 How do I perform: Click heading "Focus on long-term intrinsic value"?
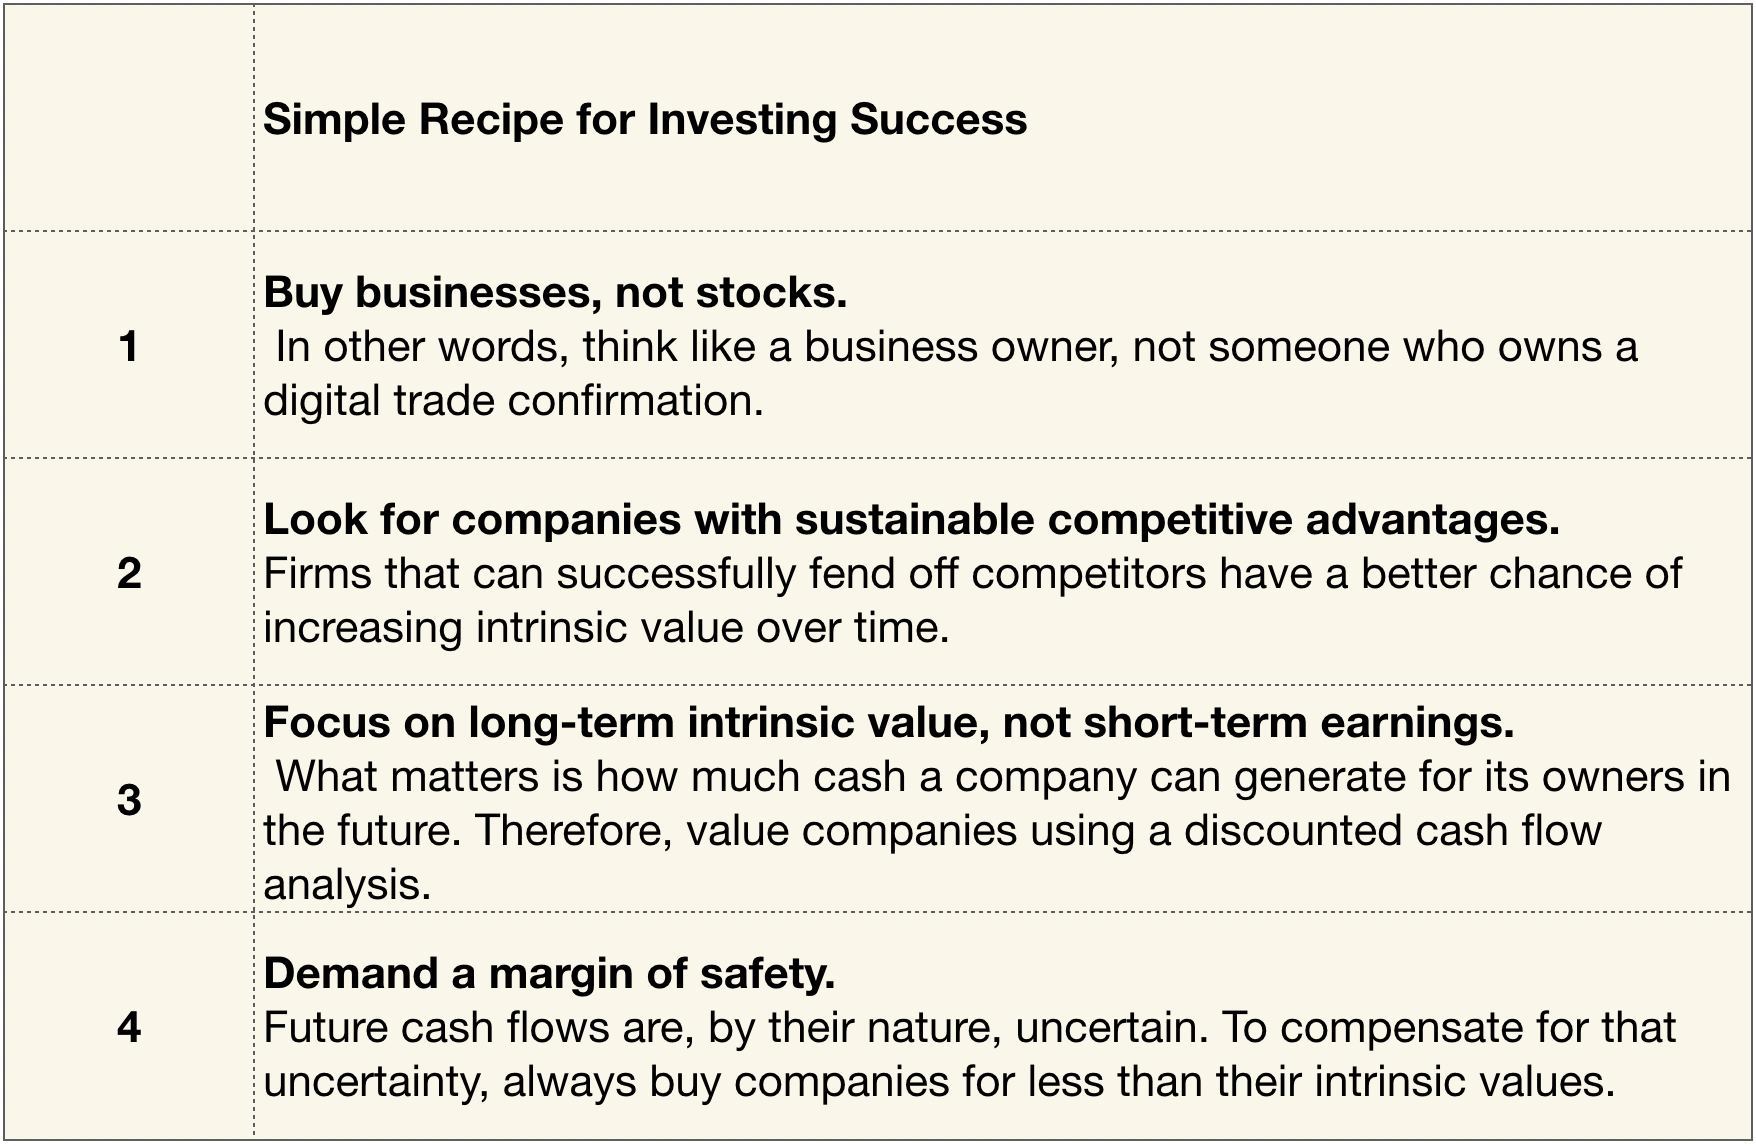(888, 722)
